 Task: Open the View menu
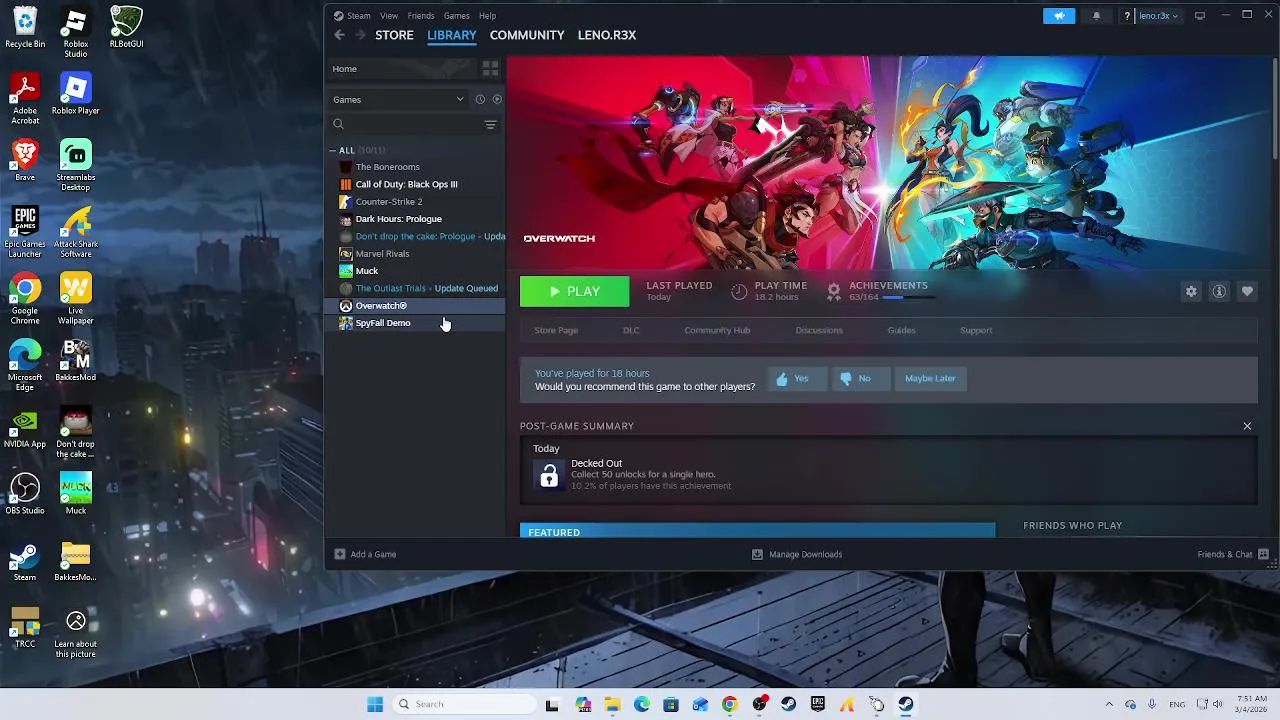tap(389, 16)
